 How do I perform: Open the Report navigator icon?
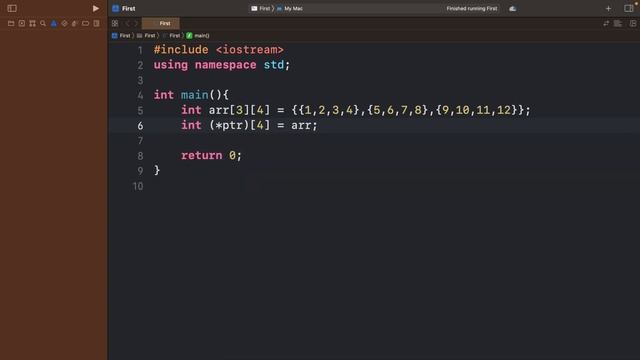coord(96,24)
